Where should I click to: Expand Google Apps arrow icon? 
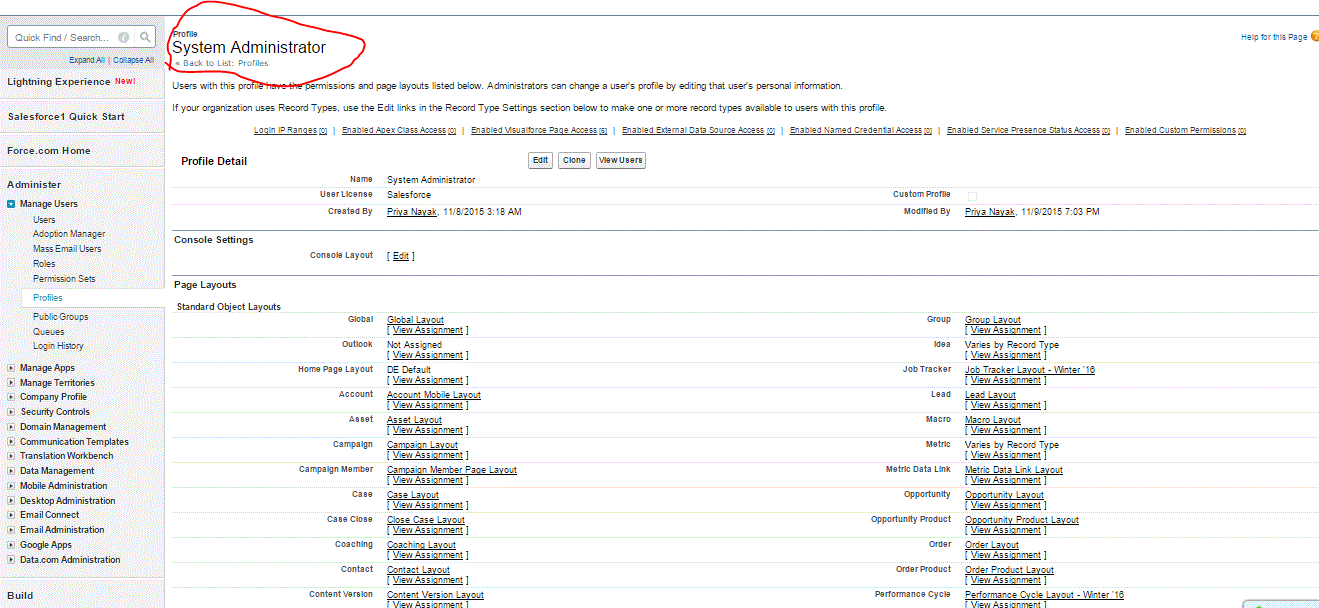point(11,545)
